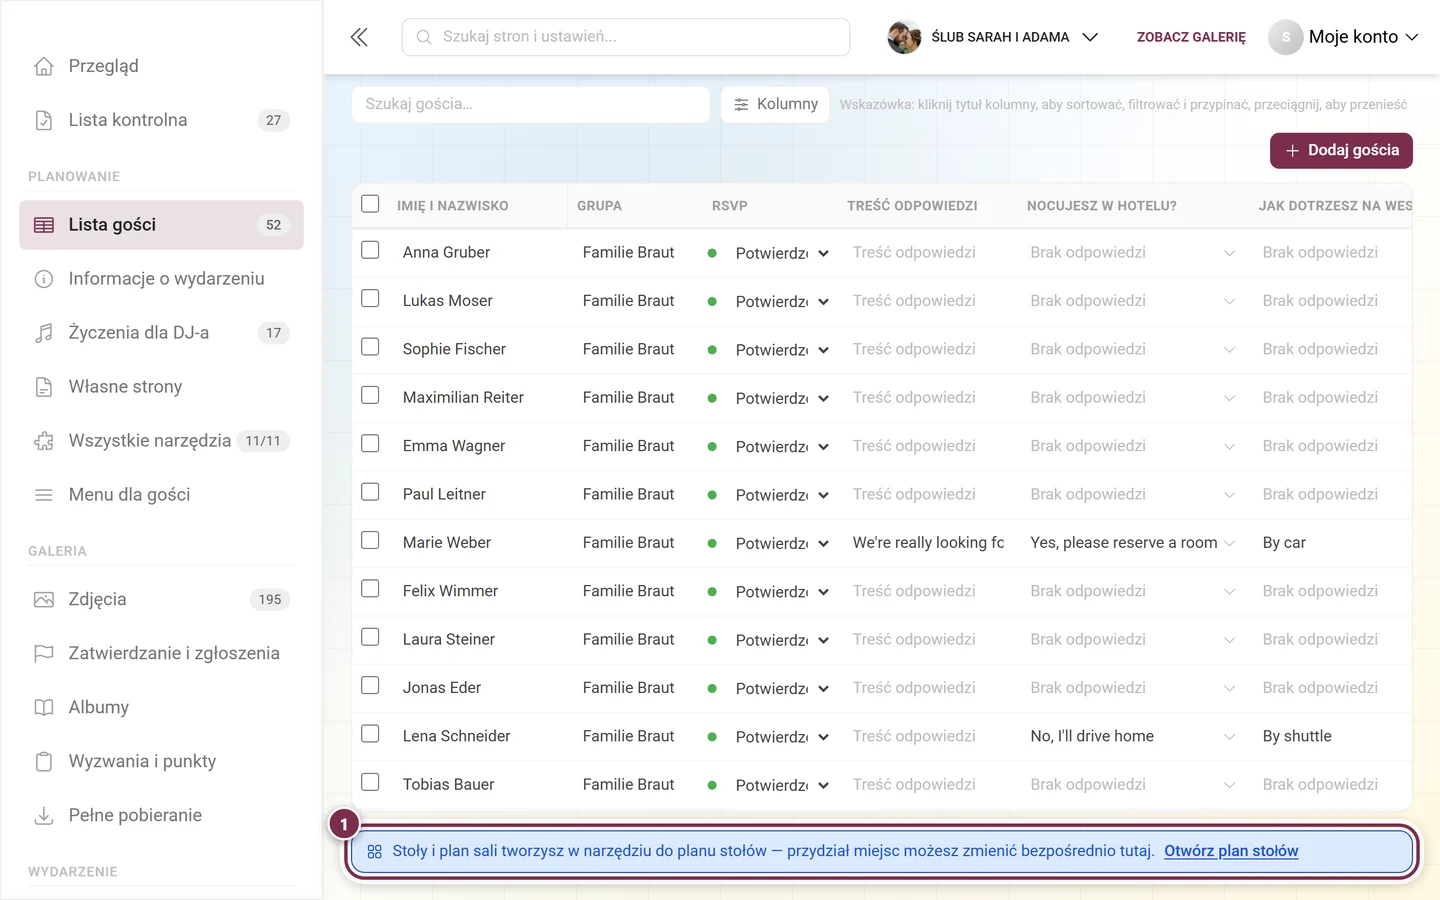Screen dimensions: 1440x900
Task: Click the Dodaj gościa button
Action: coord(1341,151)
